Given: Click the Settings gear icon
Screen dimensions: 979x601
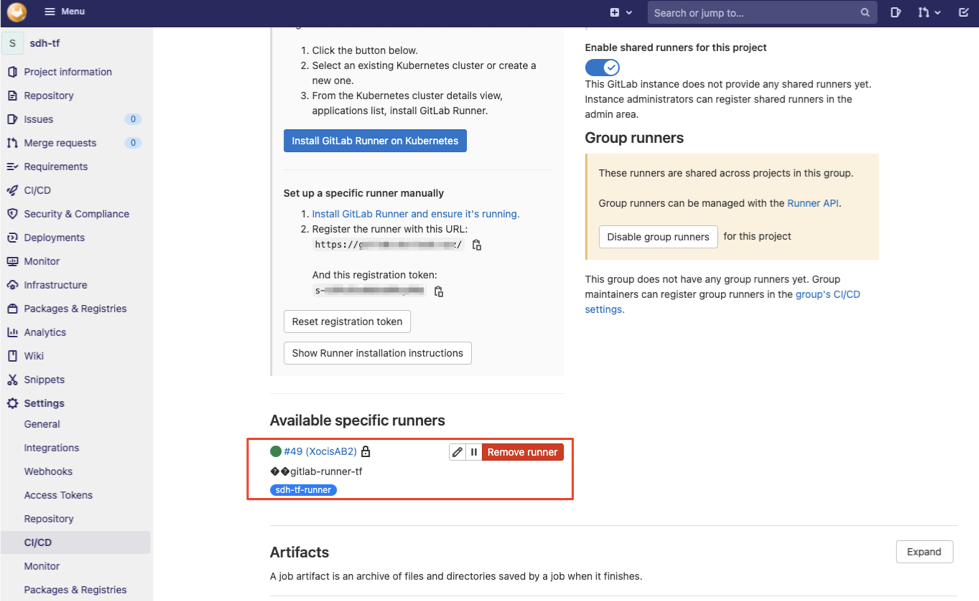Looking at the screenshot, I should (12, 403).
